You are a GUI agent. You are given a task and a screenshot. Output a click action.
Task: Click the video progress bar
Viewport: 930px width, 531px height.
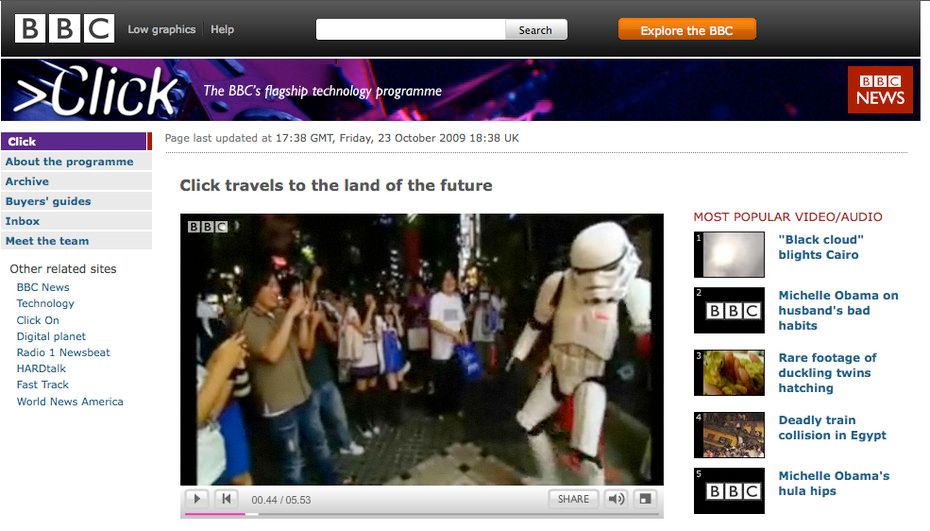click(421, 514)
